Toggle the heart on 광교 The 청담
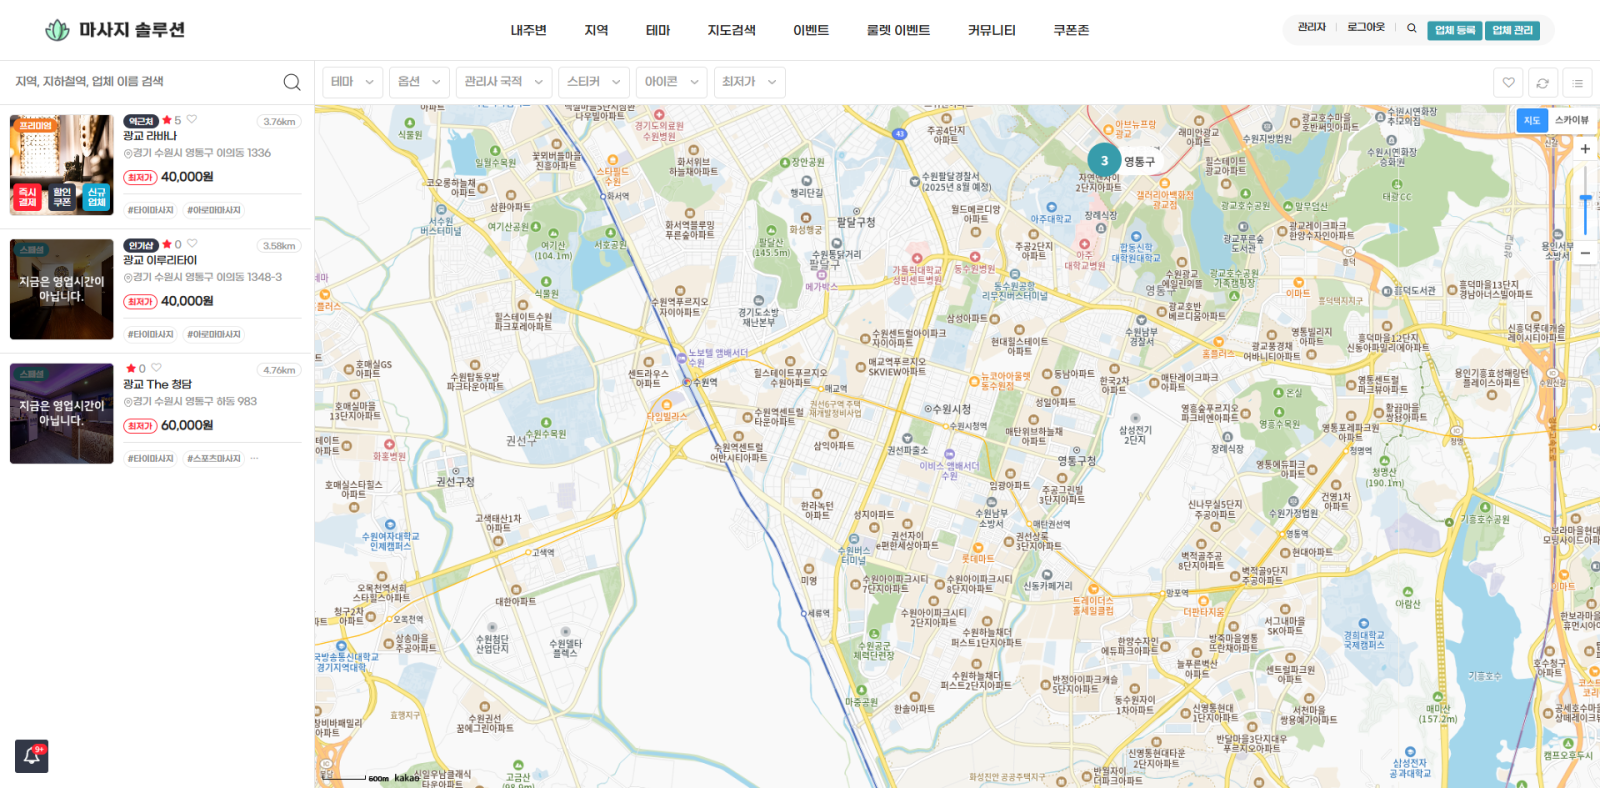Viewport: 1600px width, 788px height. [156, 368]
